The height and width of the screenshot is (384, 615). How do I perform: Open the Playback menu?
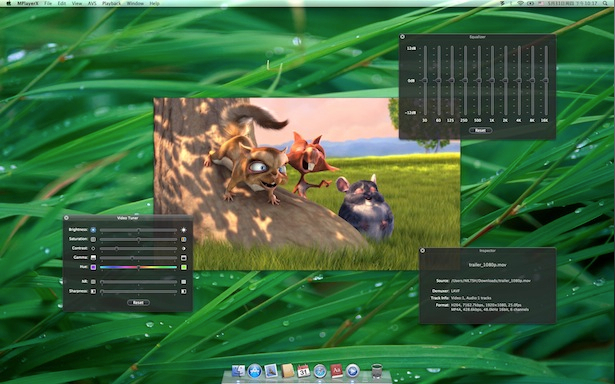(x=111, y=3)
